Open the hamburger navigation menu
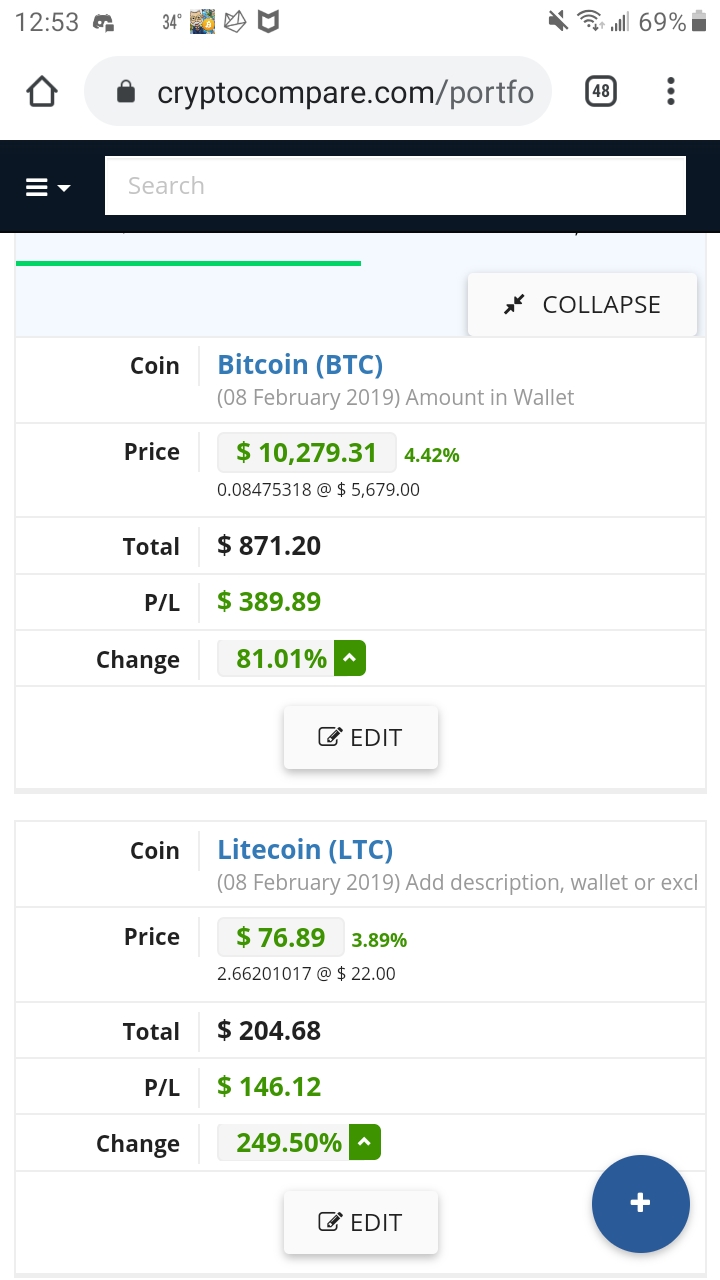The width and height of the screenshot is (720, 1280). point(48,187)
